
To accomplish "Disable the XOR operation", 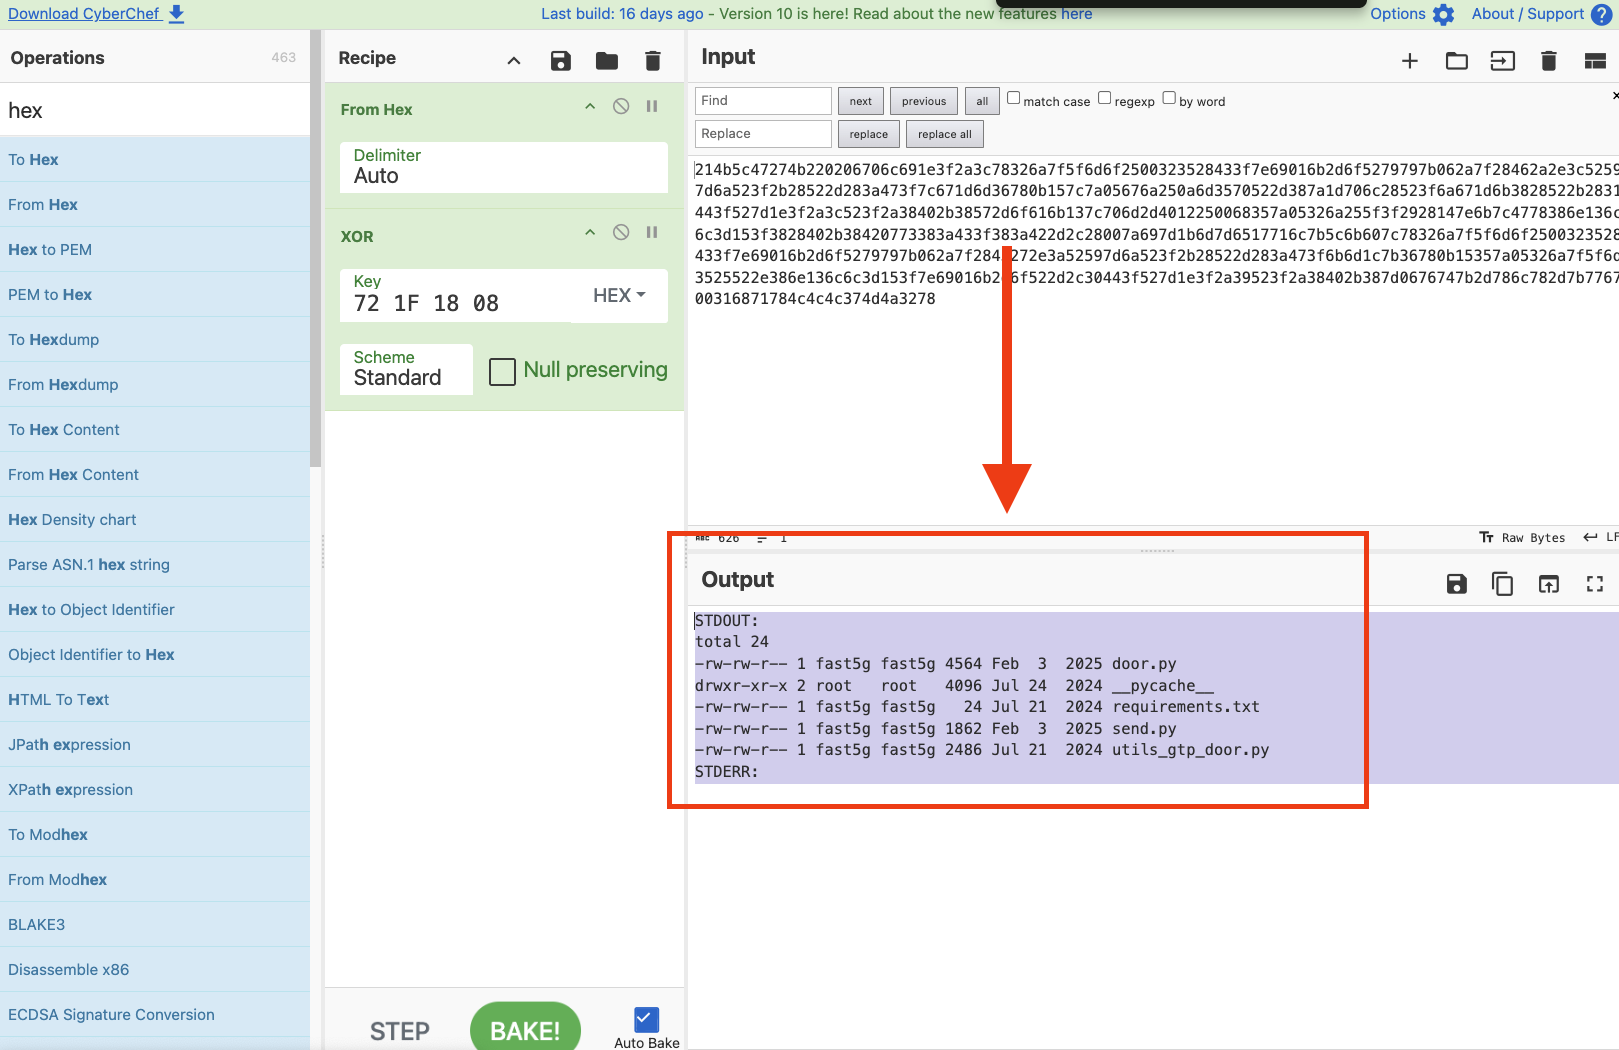I will click(621, 233).
